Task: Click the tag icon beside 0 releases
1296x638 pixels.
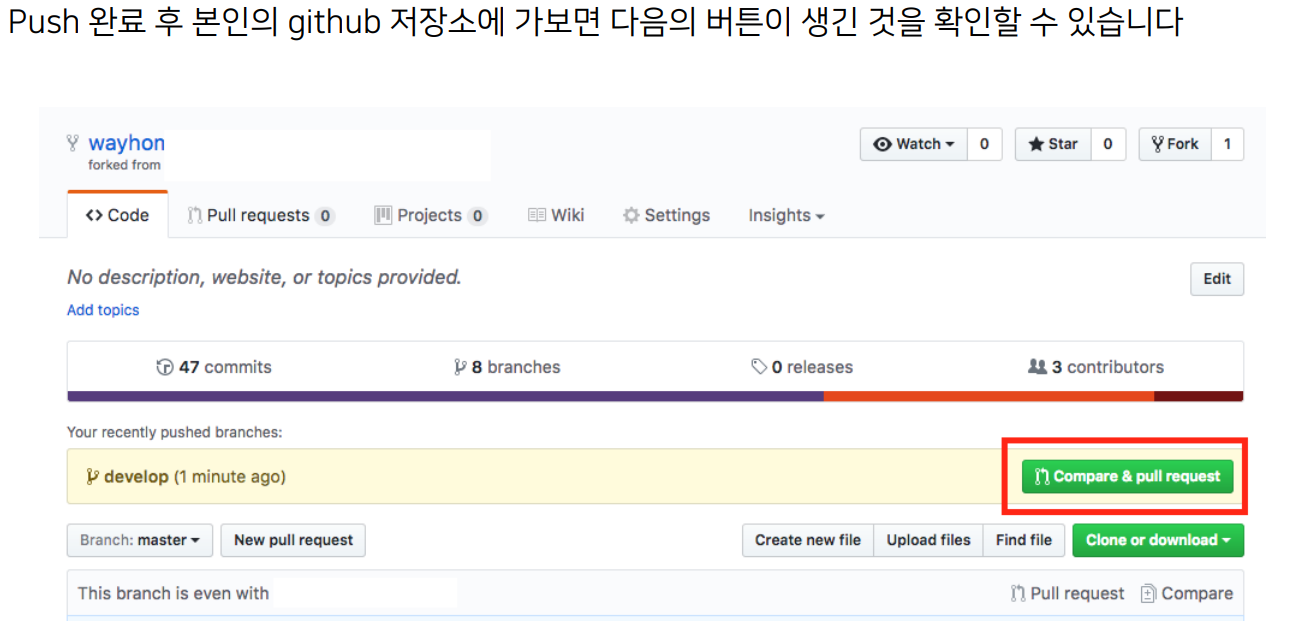Action: coord(759,367)
